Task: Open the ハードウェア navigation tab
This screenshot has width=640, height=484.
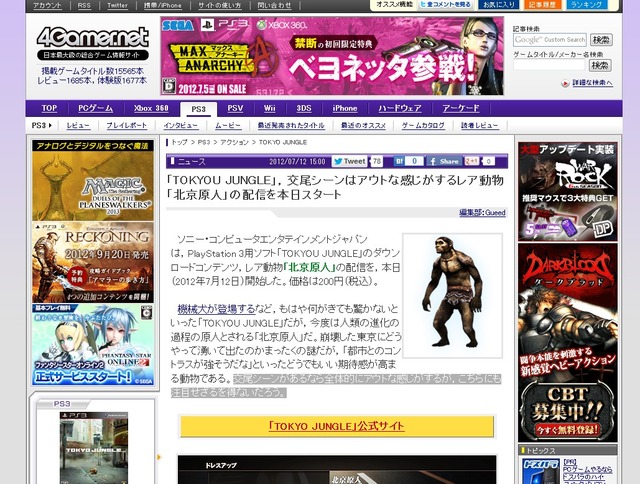Action: [400, 108]
